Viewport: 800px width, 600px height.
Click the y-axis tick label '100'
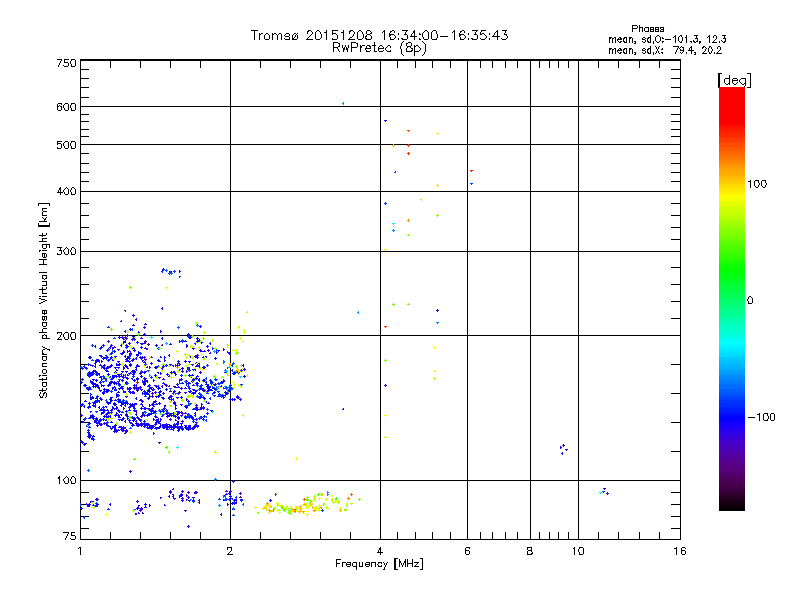point(66,481)
